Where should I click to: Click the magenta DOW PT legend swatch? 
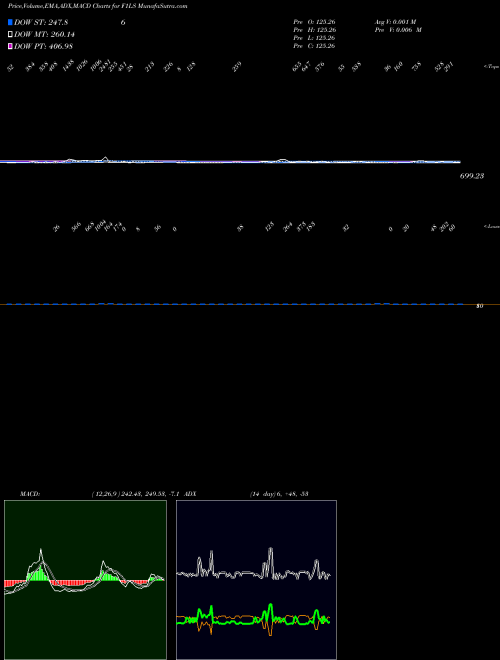tap(10, 46)
